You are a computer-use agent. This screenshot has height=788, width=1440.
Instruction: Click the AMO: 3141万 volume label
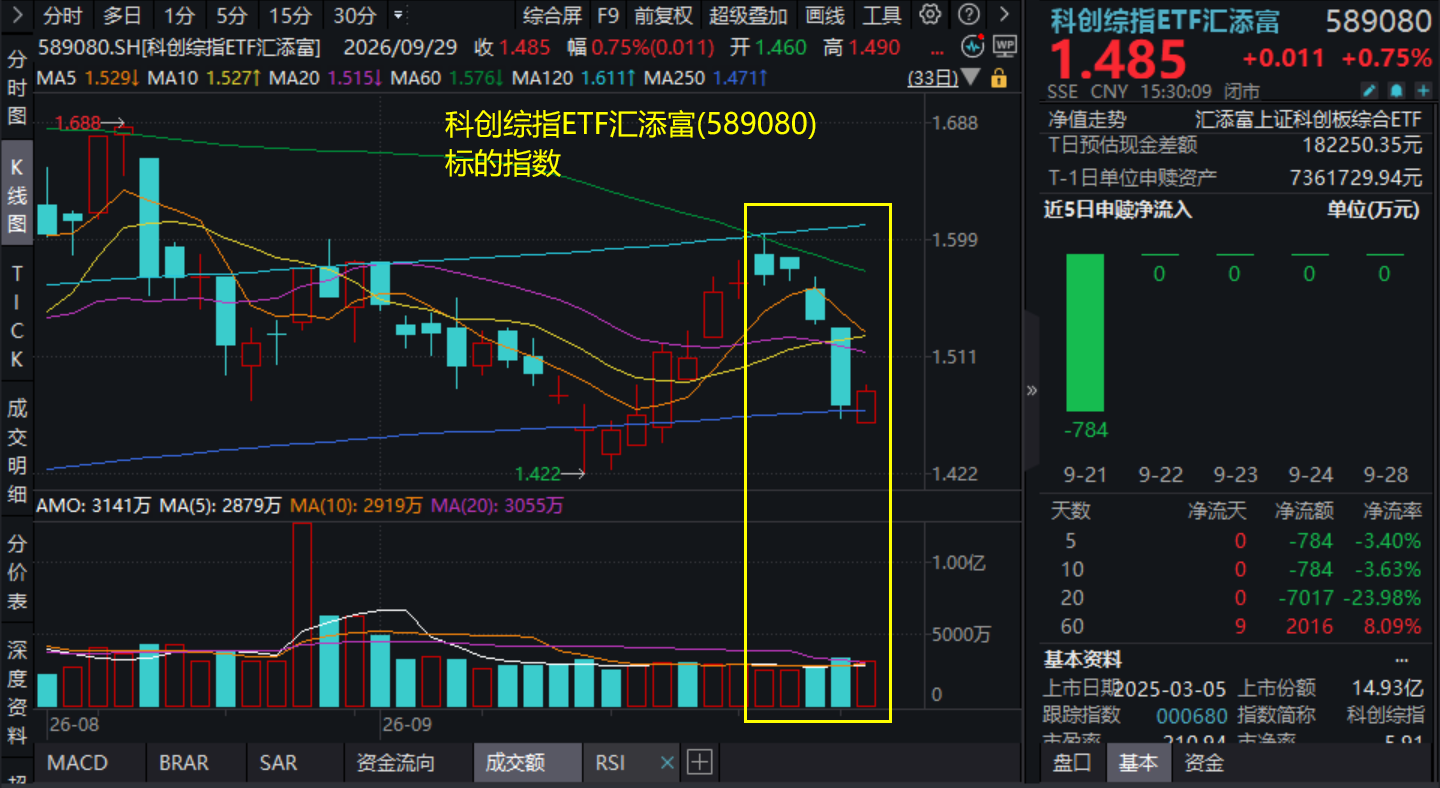[x=93, y=506]
